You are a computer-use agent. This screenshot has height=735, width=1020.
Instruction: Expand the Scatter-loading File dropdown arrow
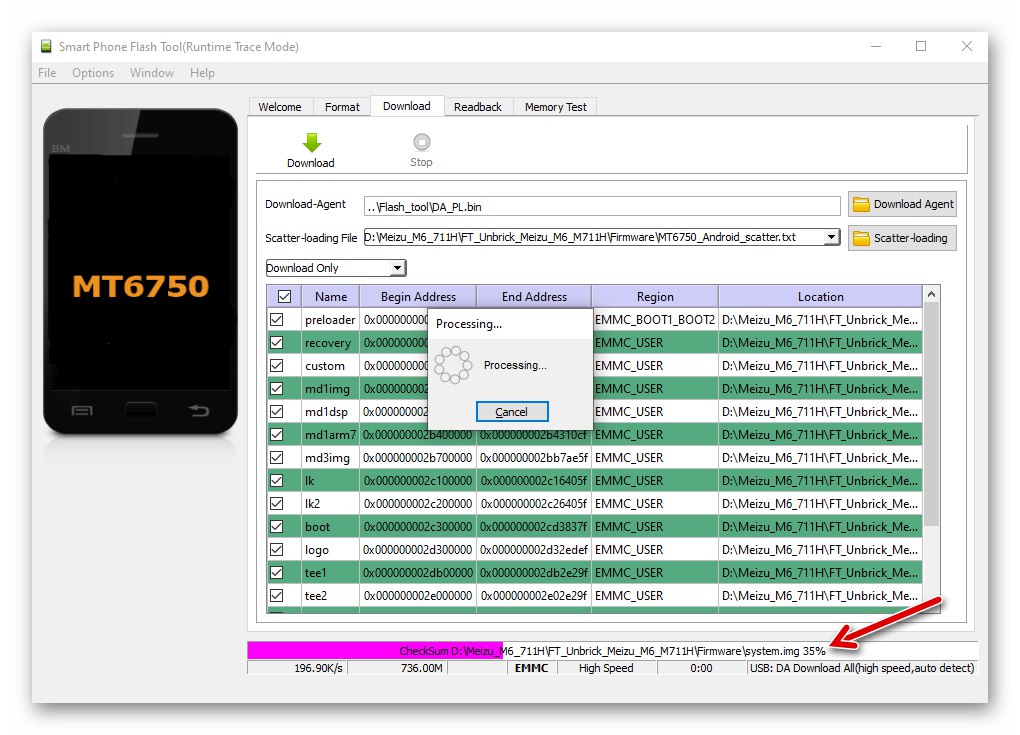831,237
